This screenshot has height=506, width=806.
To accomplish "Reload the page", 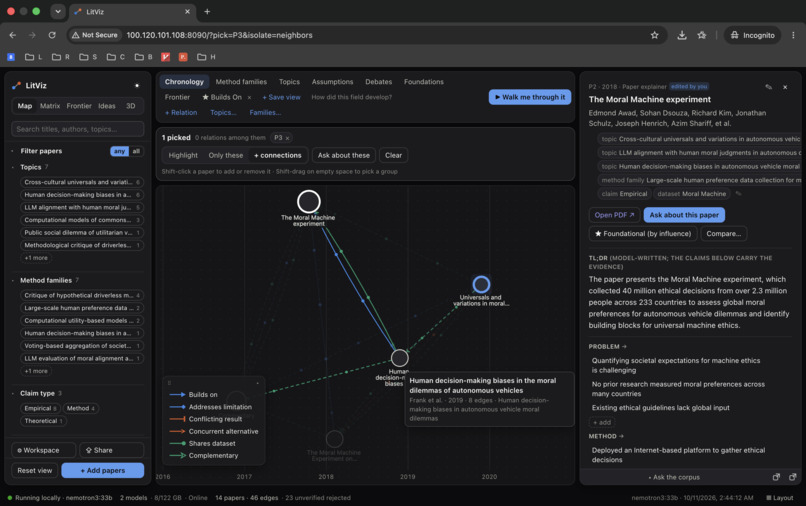I will click(x=52, y=35).
